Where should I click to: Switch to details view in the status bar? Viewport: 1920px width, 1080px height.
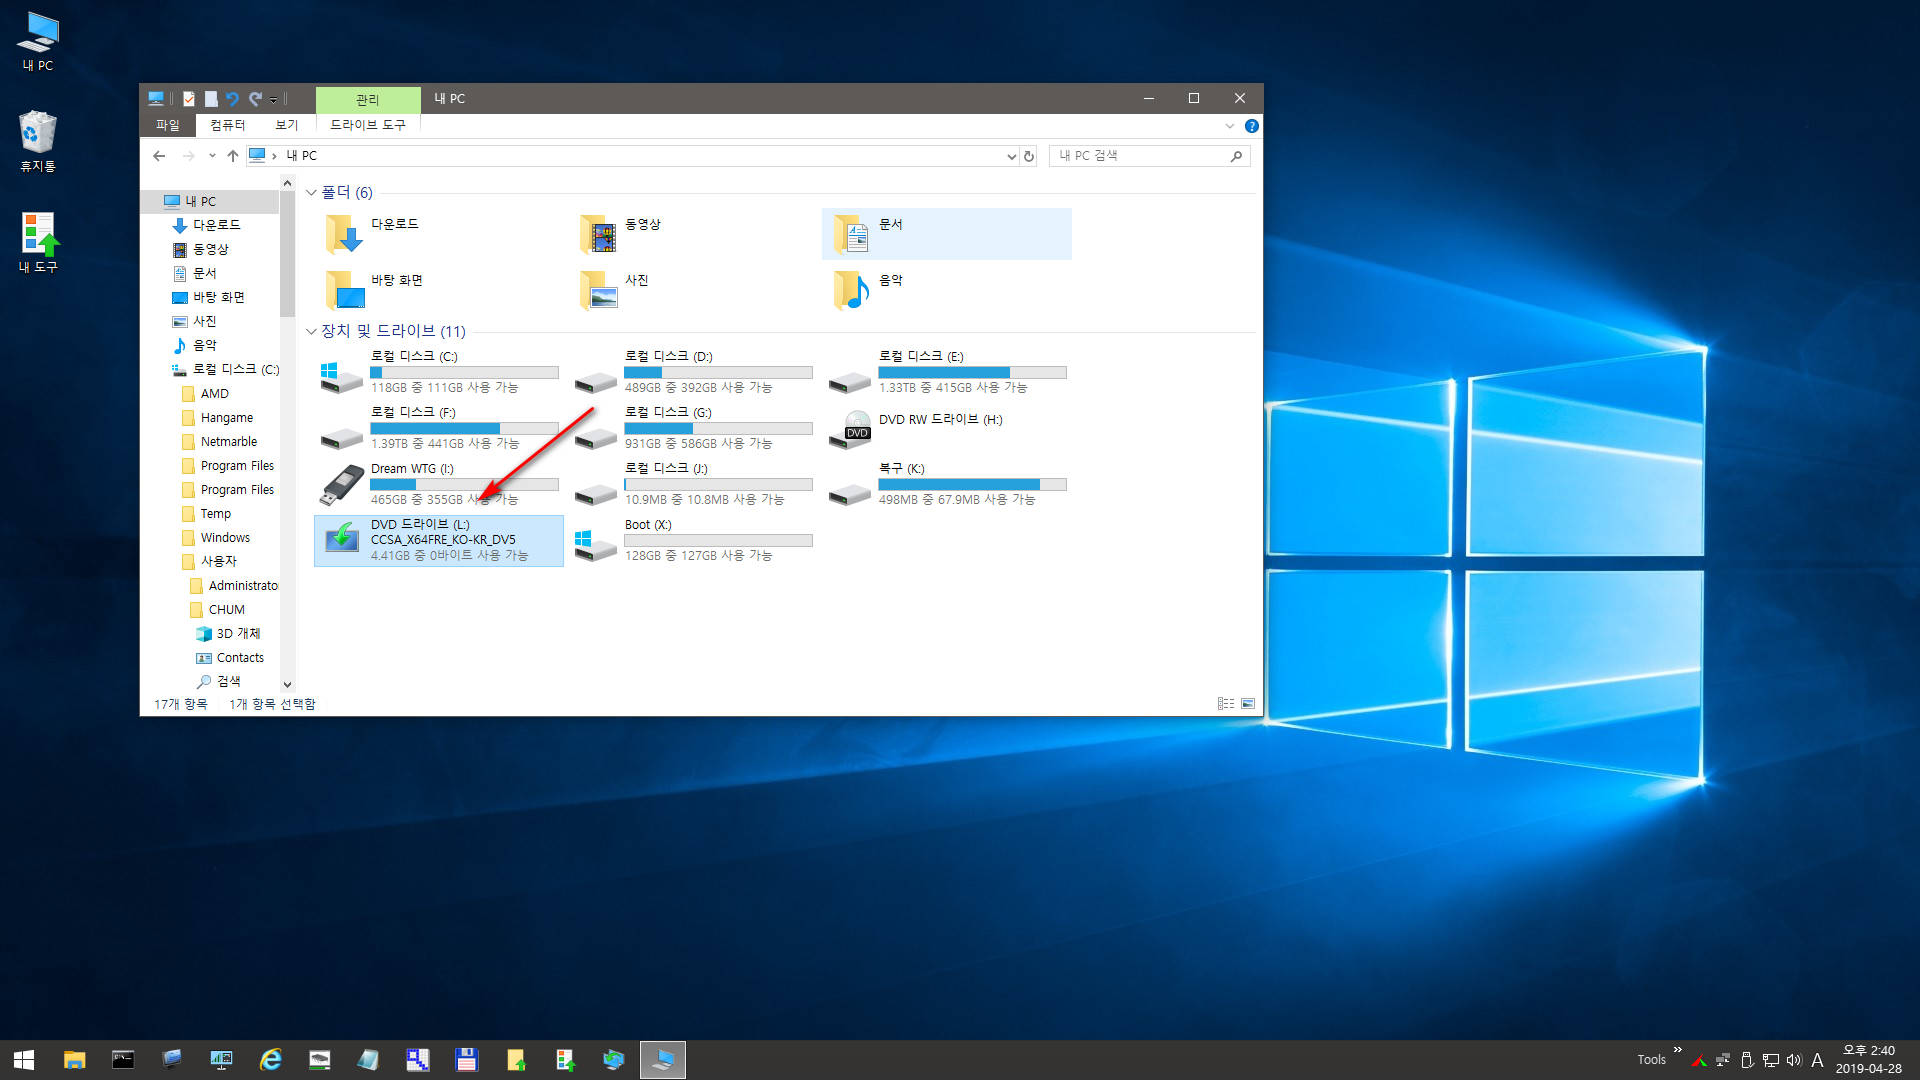1226,704
